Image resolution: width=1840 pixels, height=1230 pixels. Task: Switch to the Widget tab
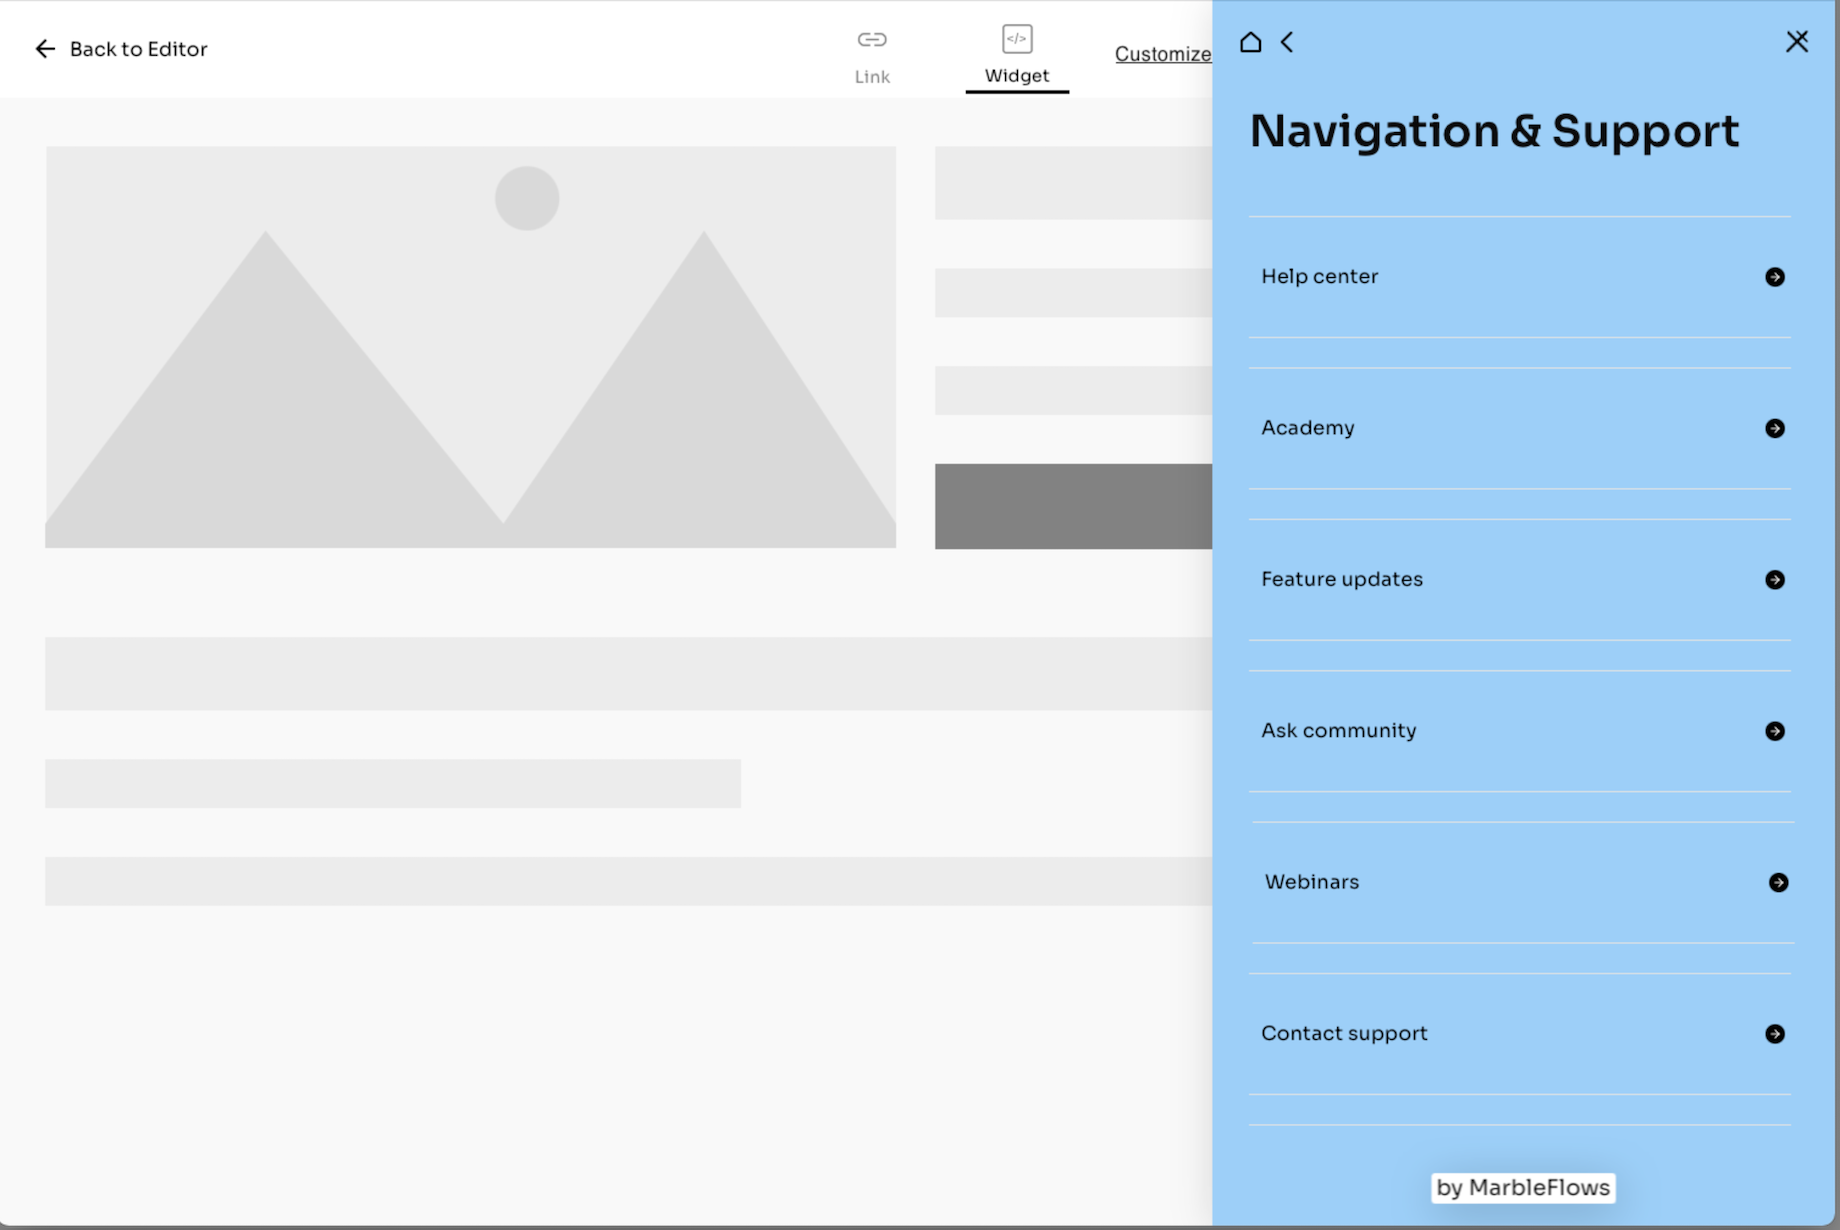pos(1016,75)
